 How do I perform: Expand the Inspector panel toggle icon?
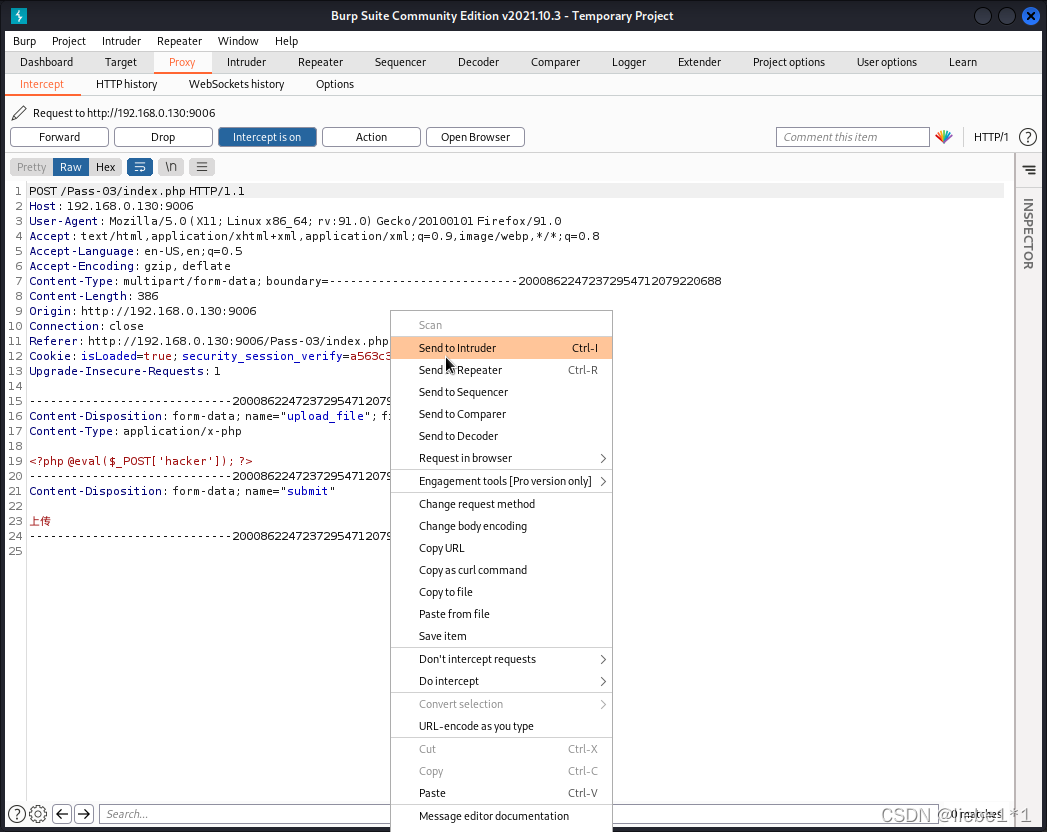point(1029,170)
